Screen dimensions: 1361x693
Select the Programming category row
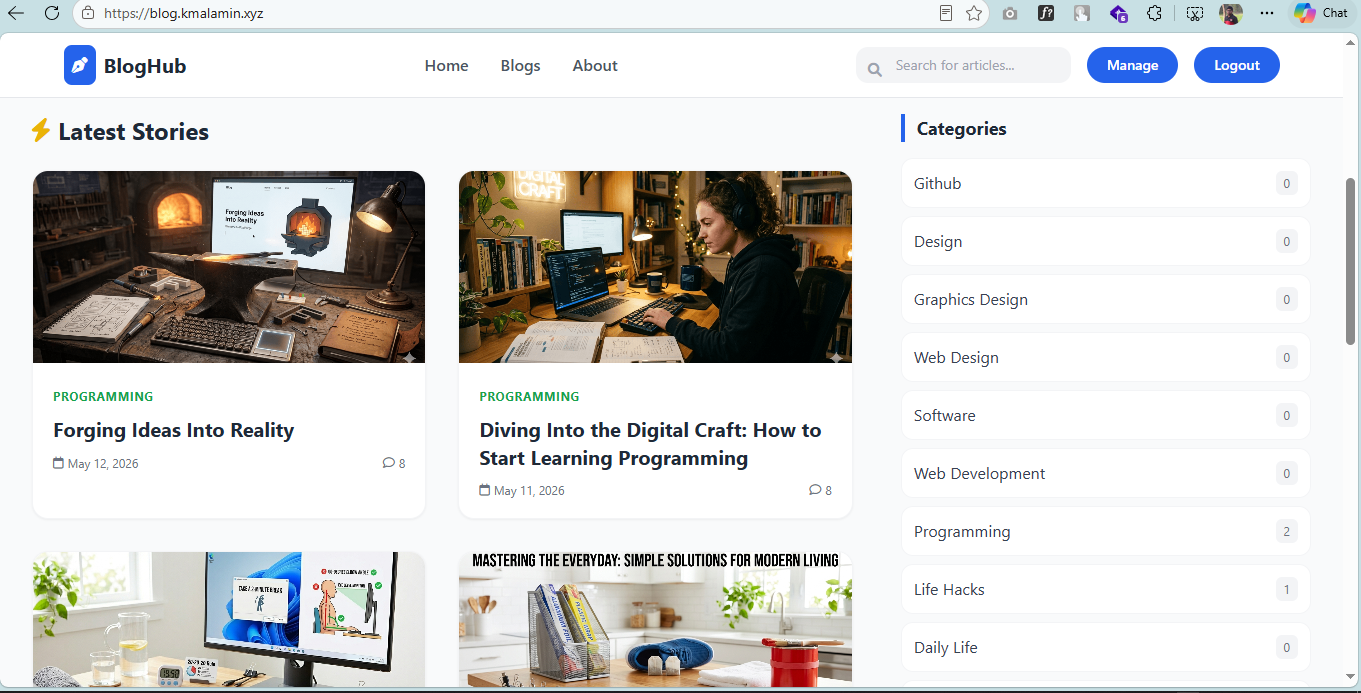click(x=1106, y=531)
